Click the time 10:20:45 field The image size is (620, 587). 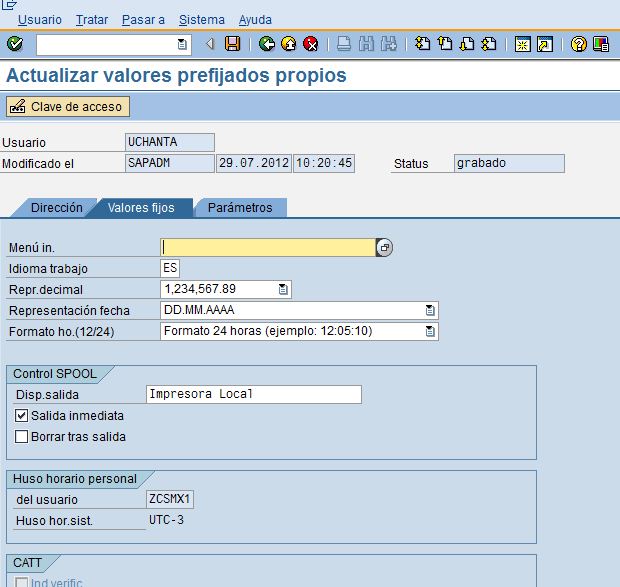coord(324,163)
